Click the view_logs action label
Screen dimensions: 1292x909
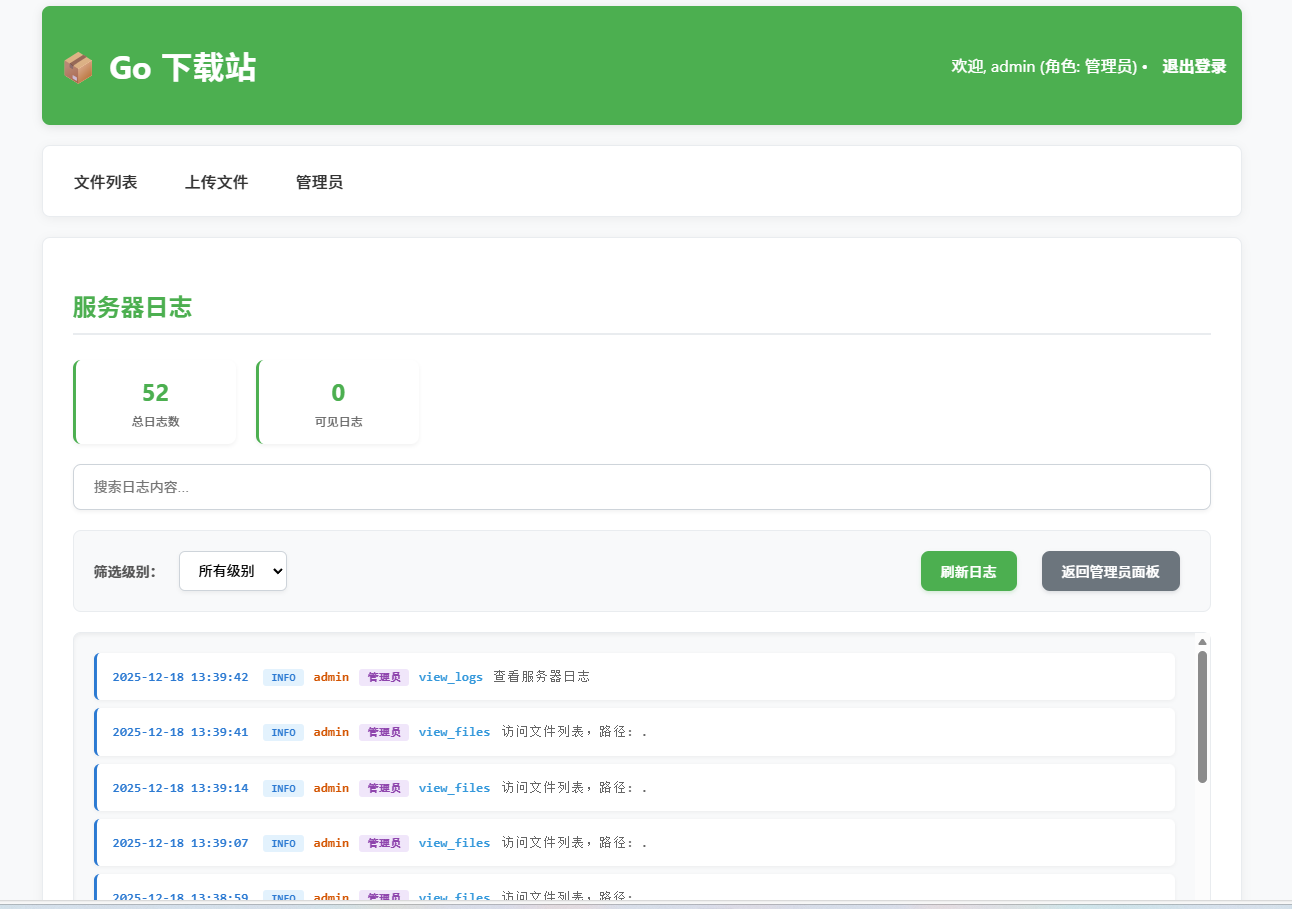coord(451,677)
